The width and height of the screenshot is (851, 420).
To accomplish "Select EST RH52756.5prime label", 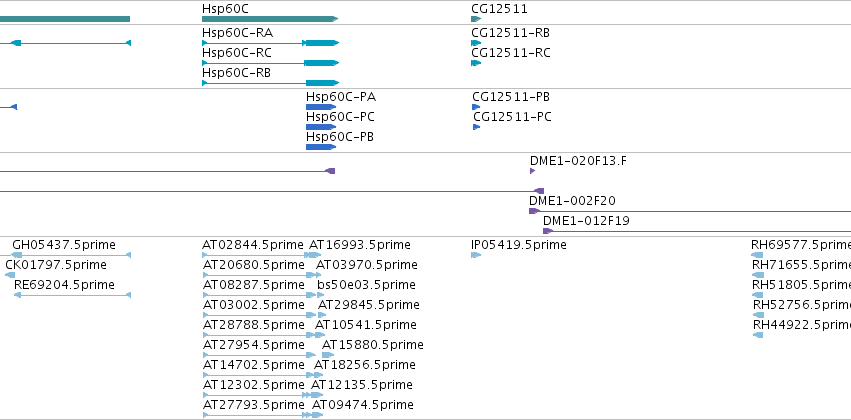I will point(802,306).
